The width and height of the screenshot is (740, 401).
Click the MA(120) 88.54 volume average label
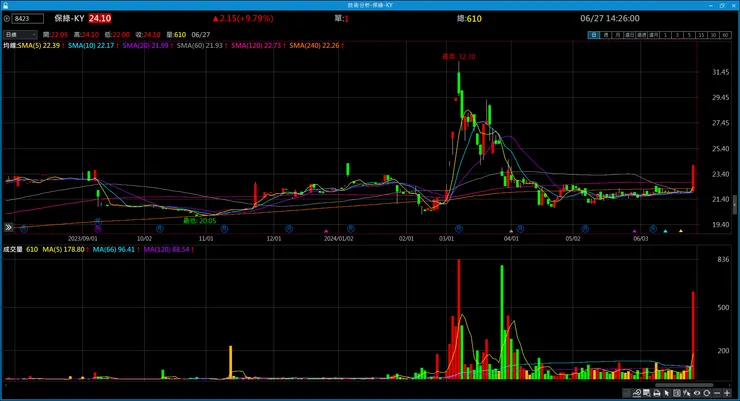166,249
